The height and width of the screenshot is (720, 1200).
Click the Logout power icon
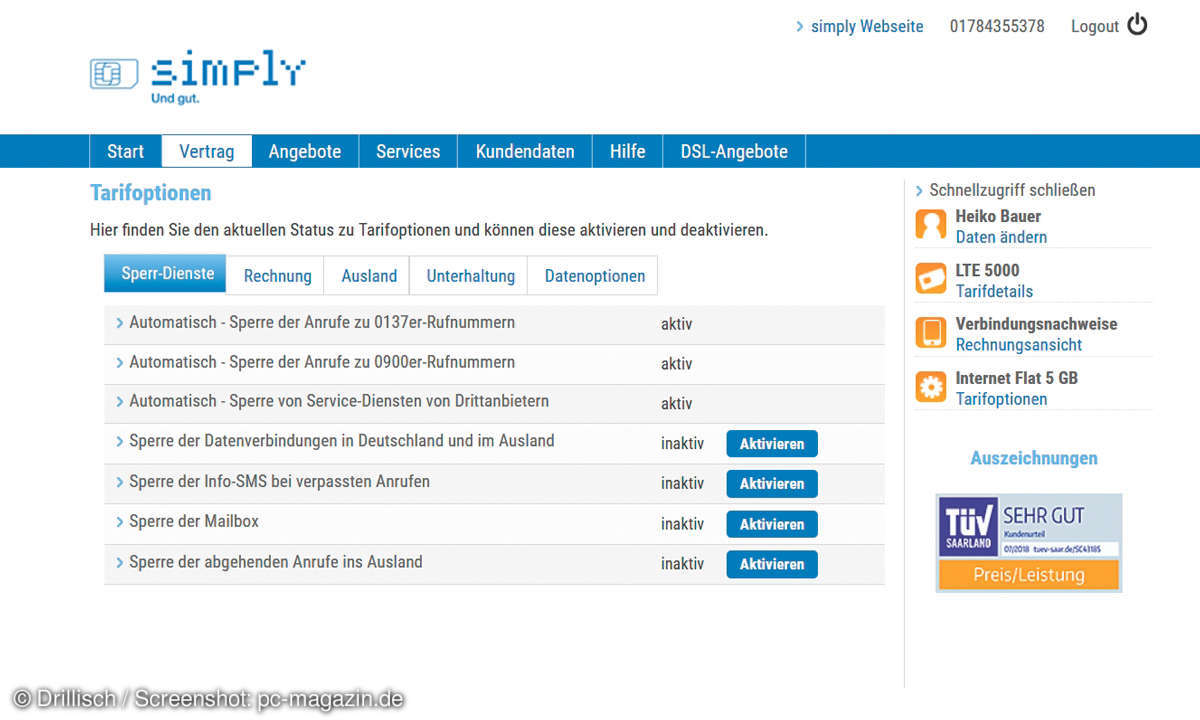pyautogui.click(x=1137, y=25)
